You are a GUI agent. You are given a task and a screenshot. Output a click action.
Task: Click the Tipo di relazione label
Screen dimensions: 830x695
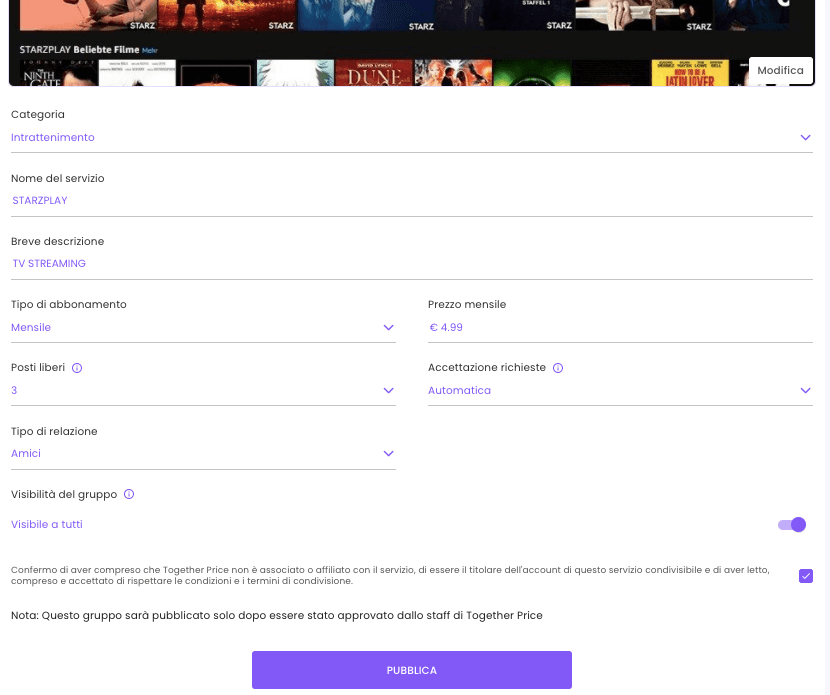click(54, 431)
